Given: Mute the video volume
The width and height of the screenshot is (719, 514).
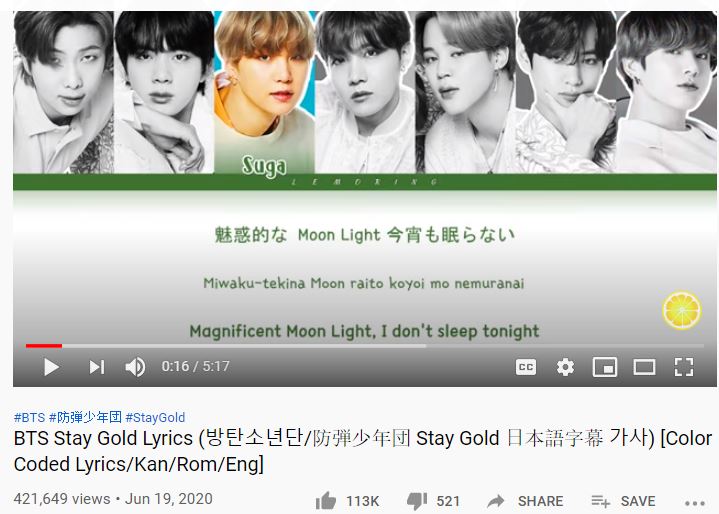Looking at the screenshot, I should (135, 367).
